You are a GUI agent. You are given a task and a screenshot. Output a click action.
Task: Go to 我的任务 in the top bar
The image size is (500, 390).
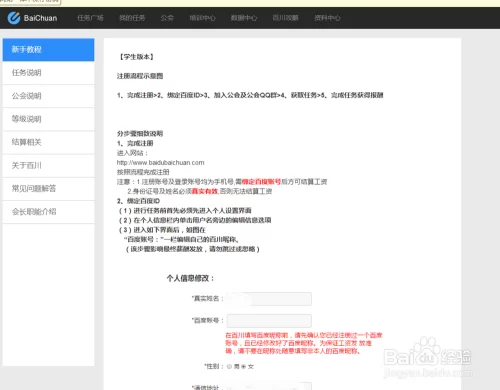132,18
